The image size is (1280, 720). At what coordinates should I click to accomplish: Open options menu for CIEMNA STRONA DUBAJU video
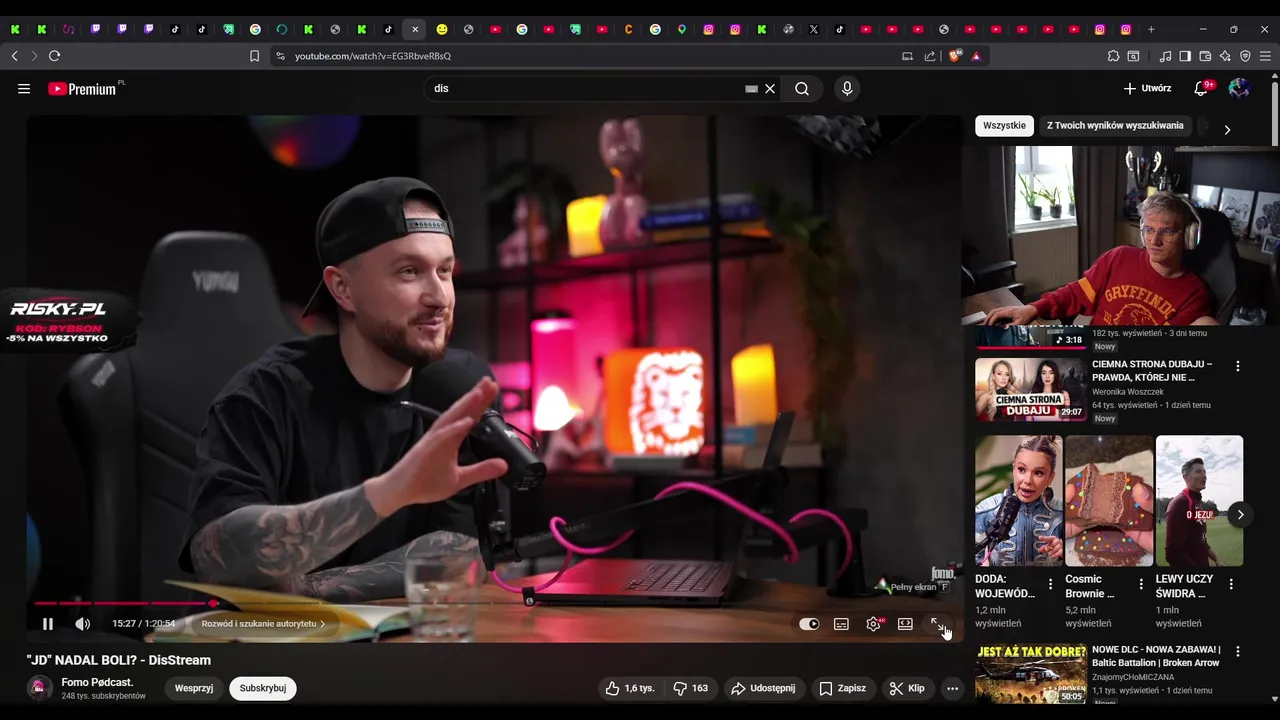tap(1237, 366)
